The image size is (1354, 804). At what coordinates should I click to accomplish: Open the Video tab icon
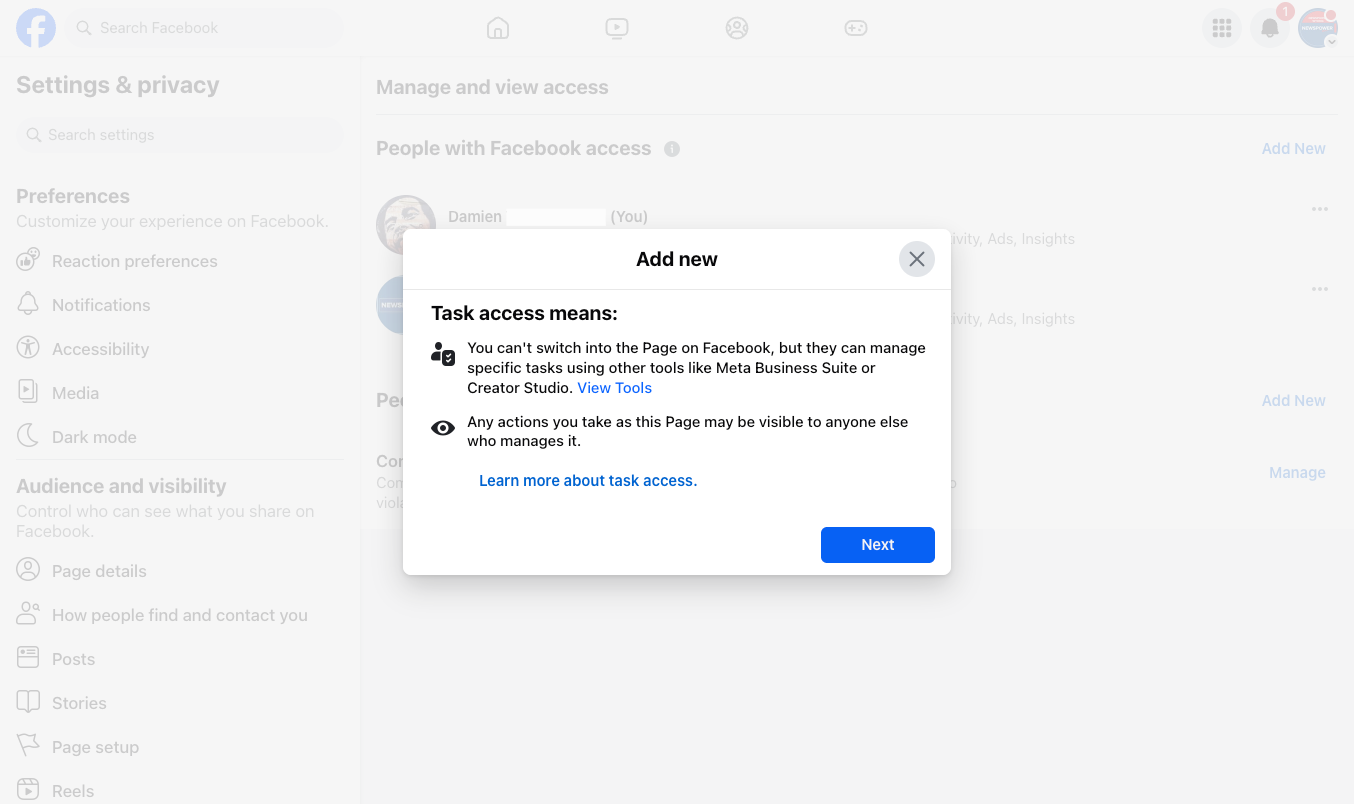point(617,28)
